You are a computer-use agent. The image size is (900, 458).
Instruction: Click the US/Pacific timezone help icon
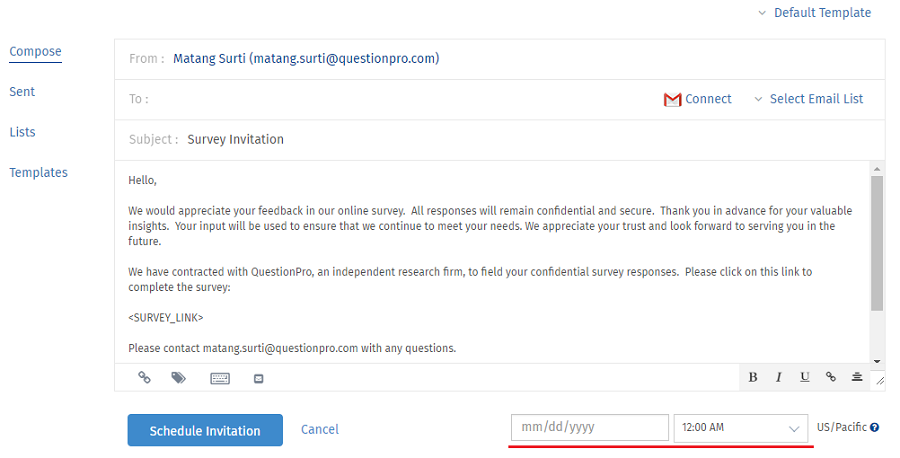coord(874,428)
